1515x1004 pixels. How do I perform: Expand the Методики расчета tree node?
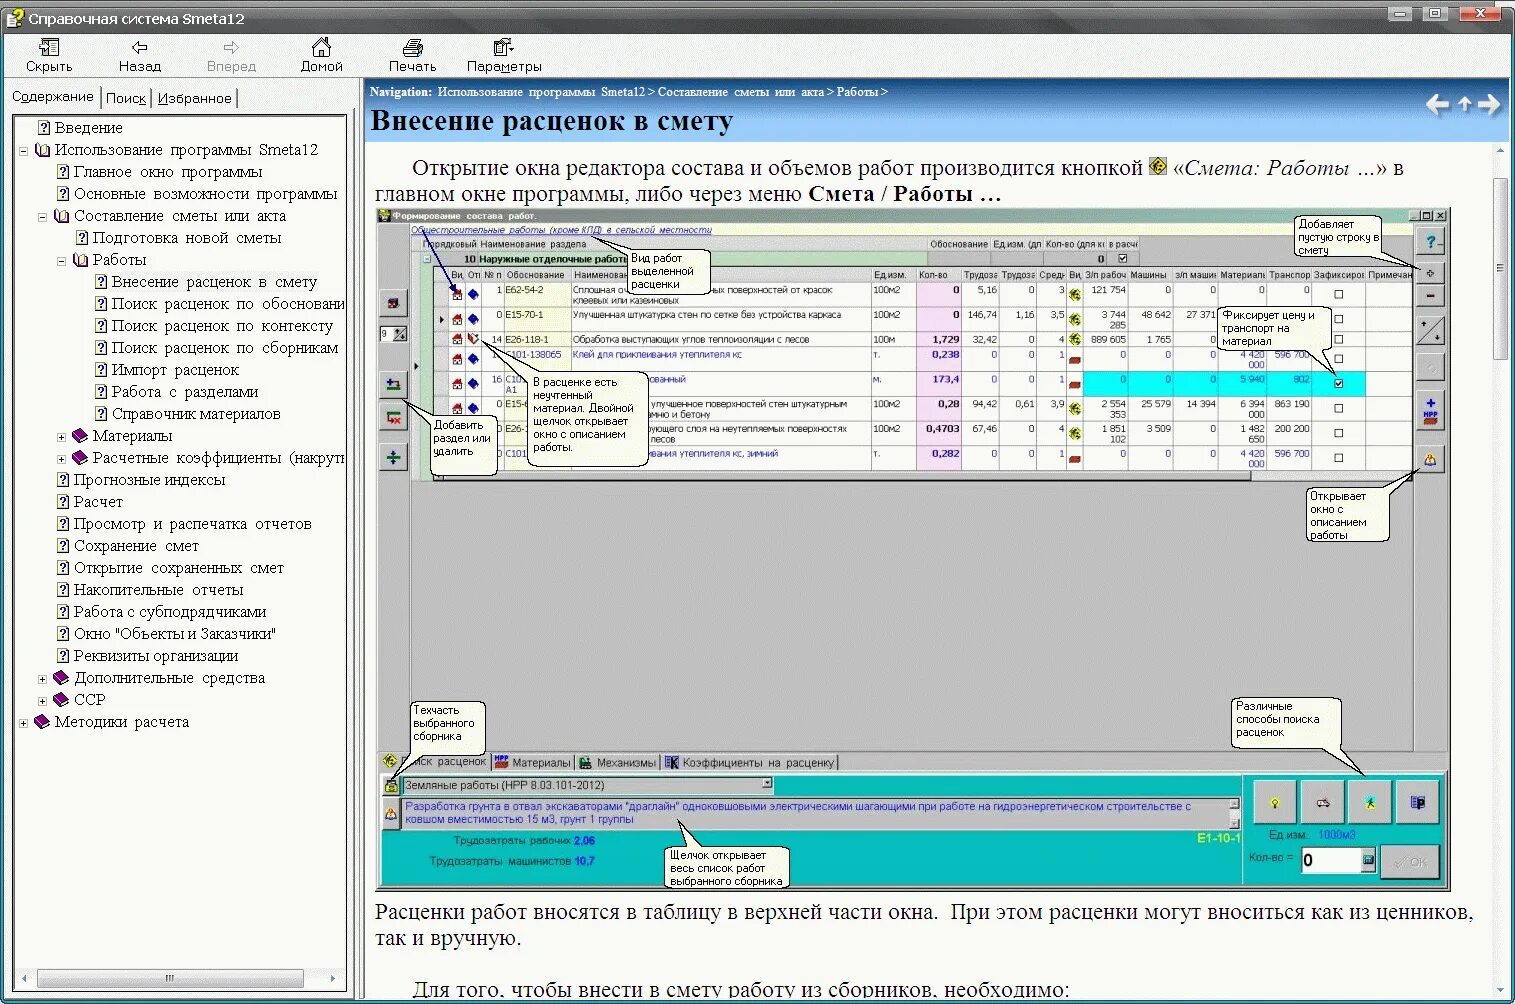(x=23, y=723)
